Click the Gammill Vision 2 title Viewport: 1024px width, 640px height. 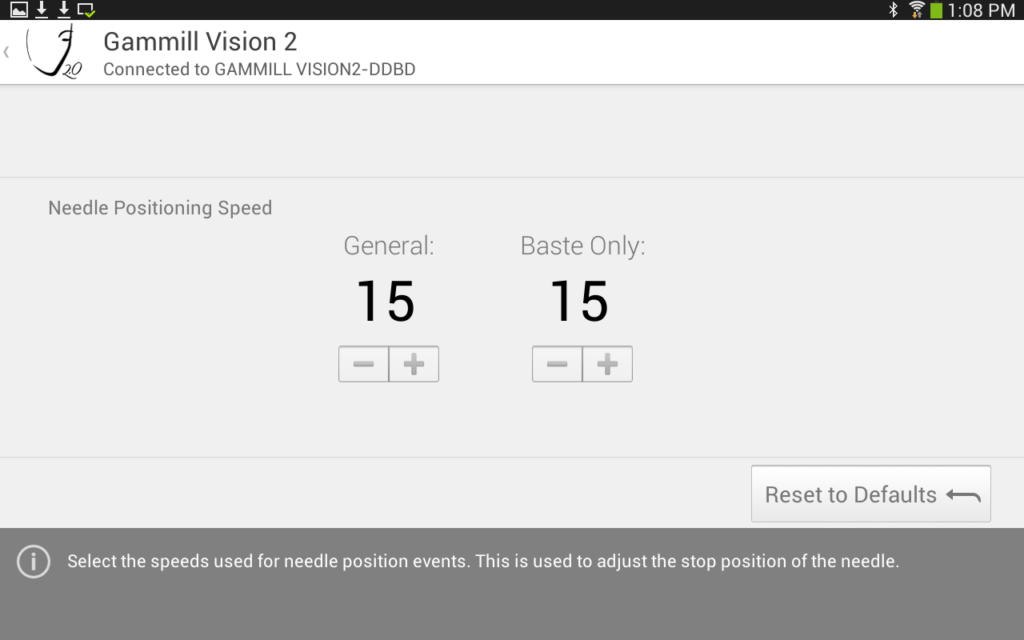tap(200, 42)
